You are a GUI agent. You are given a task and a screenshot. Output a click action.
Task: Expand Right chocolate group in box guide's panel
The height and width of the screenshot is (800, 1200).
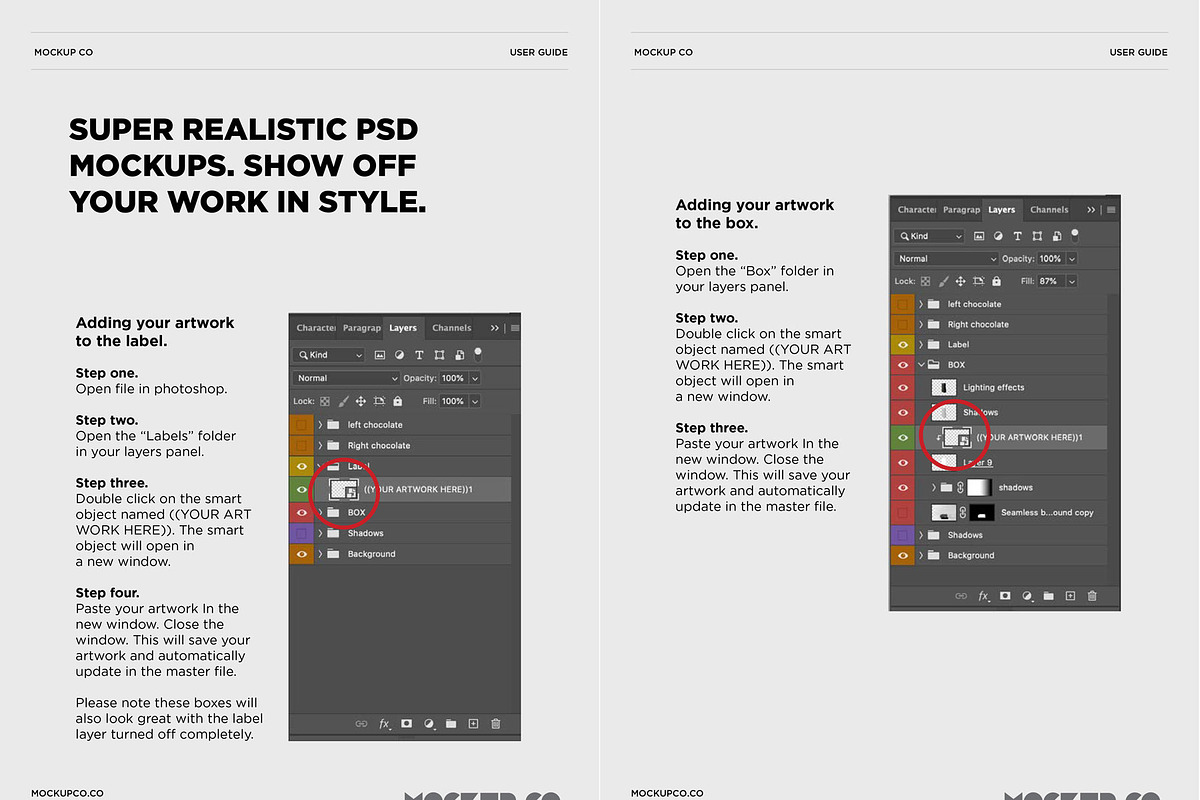[x=921, y=324]
